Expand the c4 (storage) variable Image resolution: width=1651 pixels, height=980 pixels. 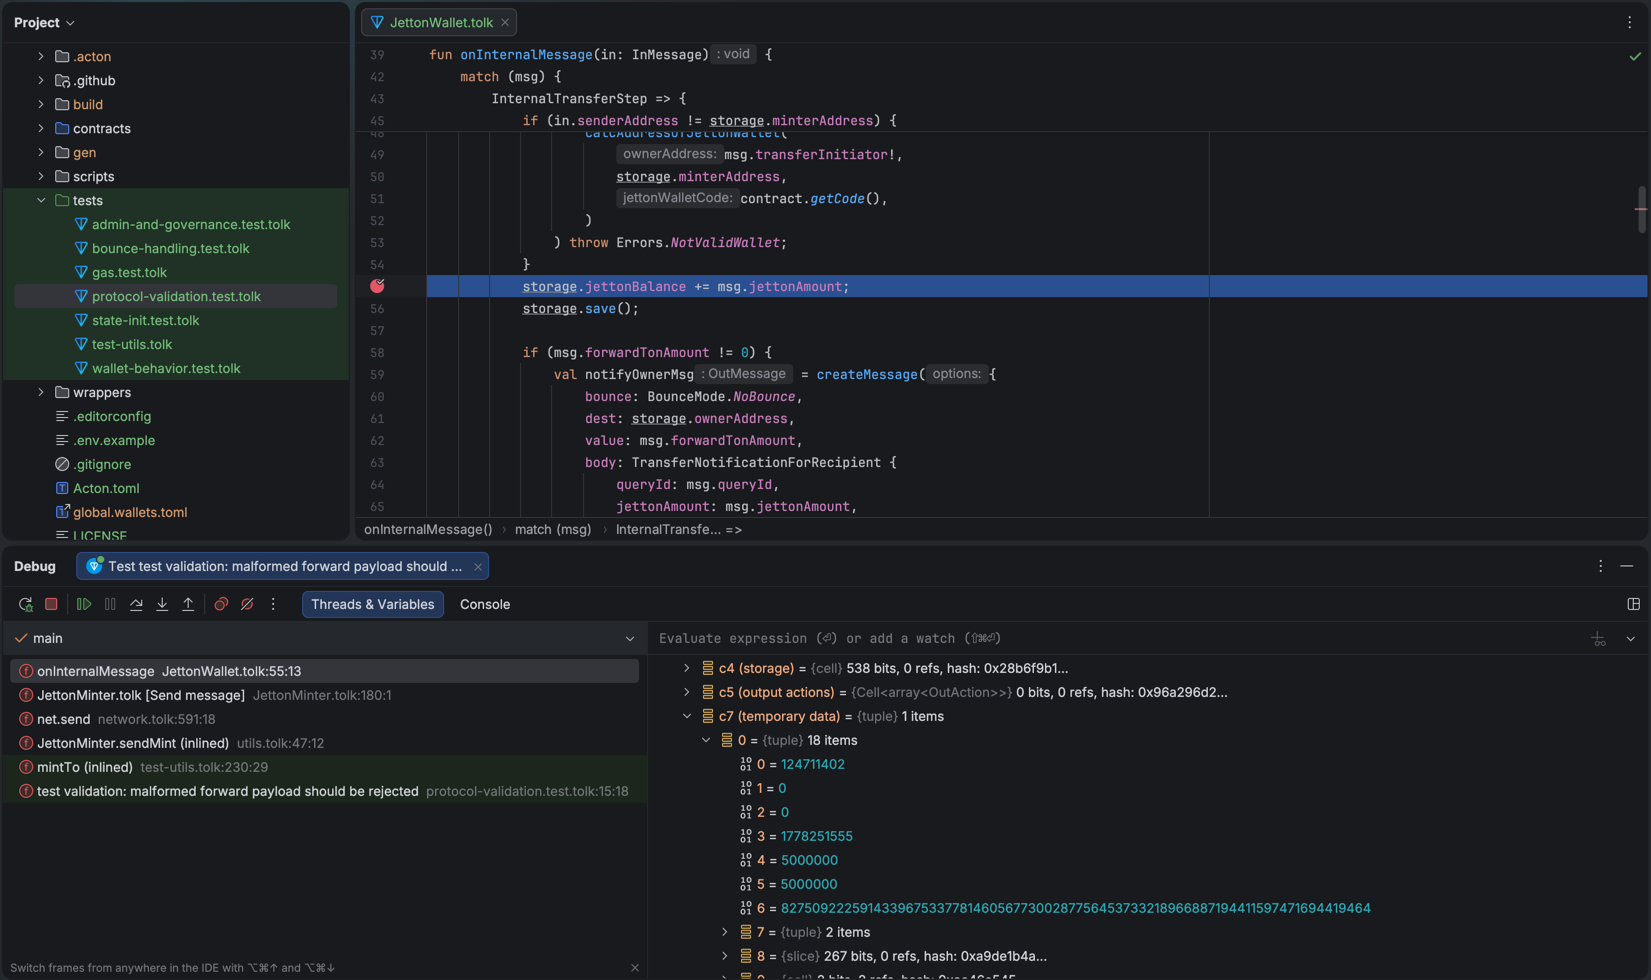pos(686,668)
